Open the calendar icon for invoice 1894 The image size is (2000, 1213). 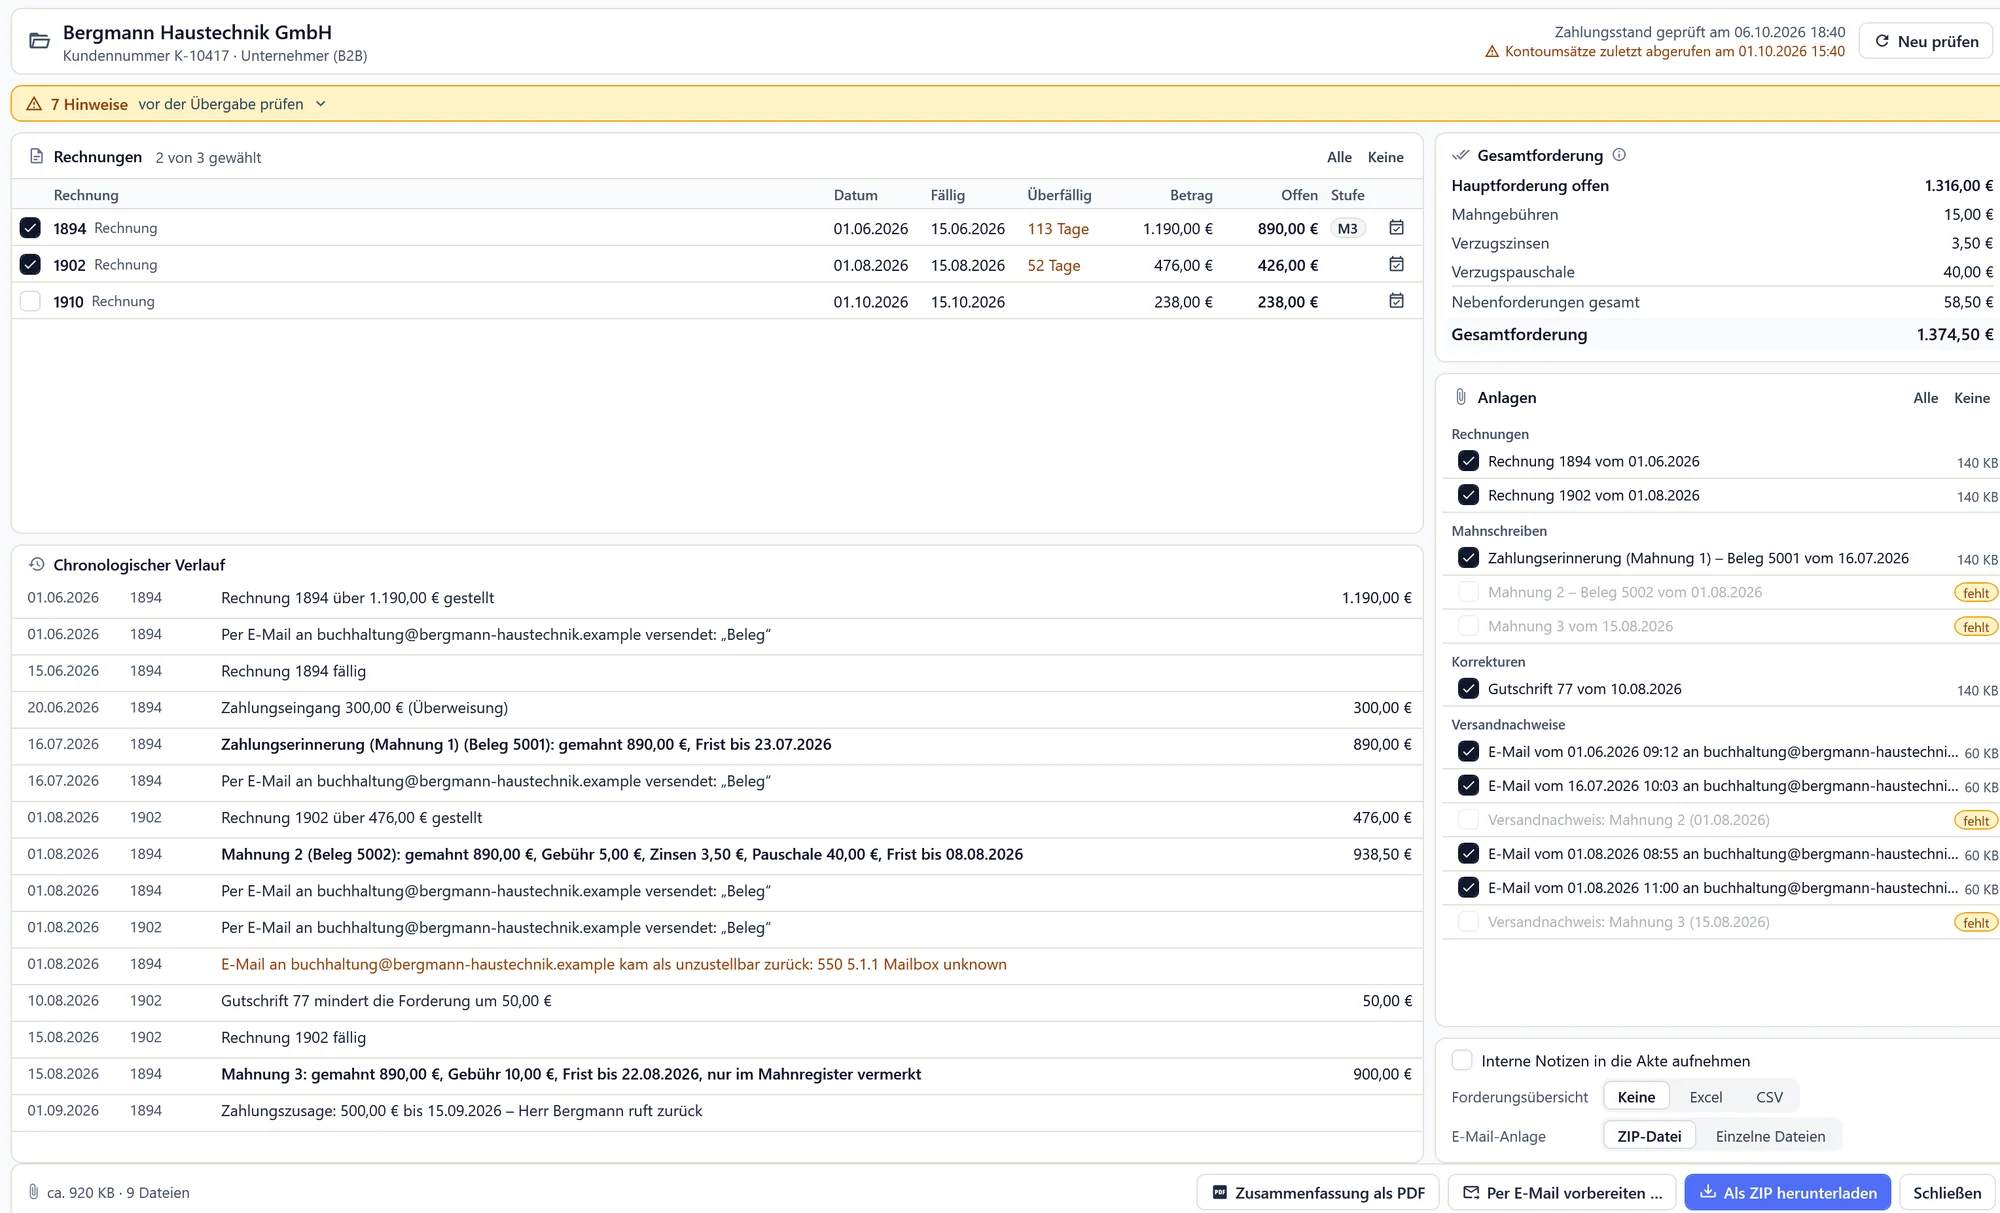click(1397, 228)
